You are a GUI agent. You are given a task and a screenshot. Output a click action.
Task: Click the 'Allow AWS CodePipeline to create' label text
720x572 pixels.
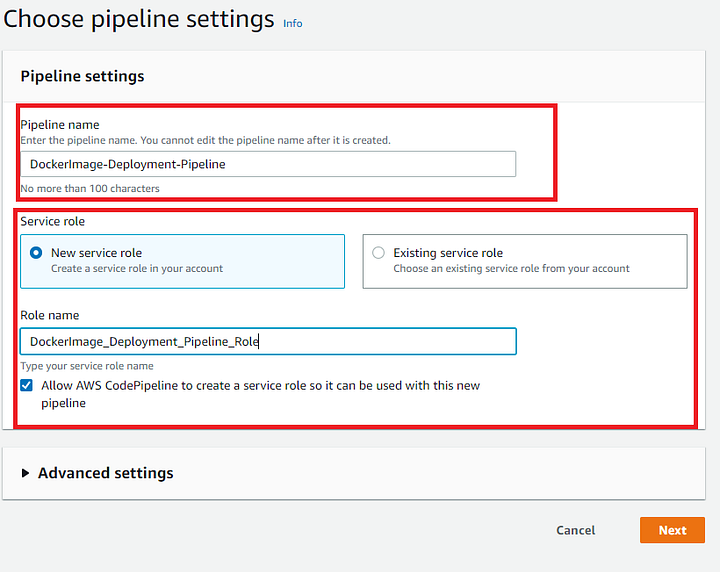260,385
